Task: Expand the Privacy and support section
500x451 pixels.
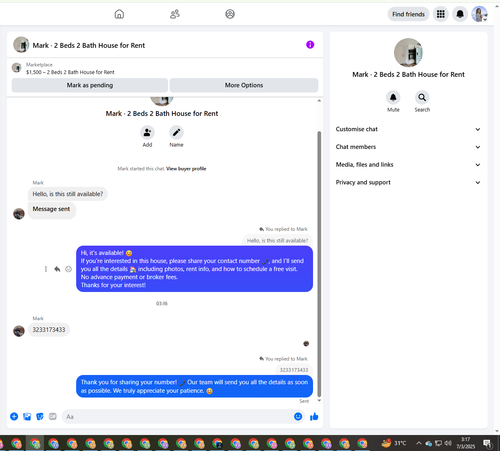Action: point(408,182)
